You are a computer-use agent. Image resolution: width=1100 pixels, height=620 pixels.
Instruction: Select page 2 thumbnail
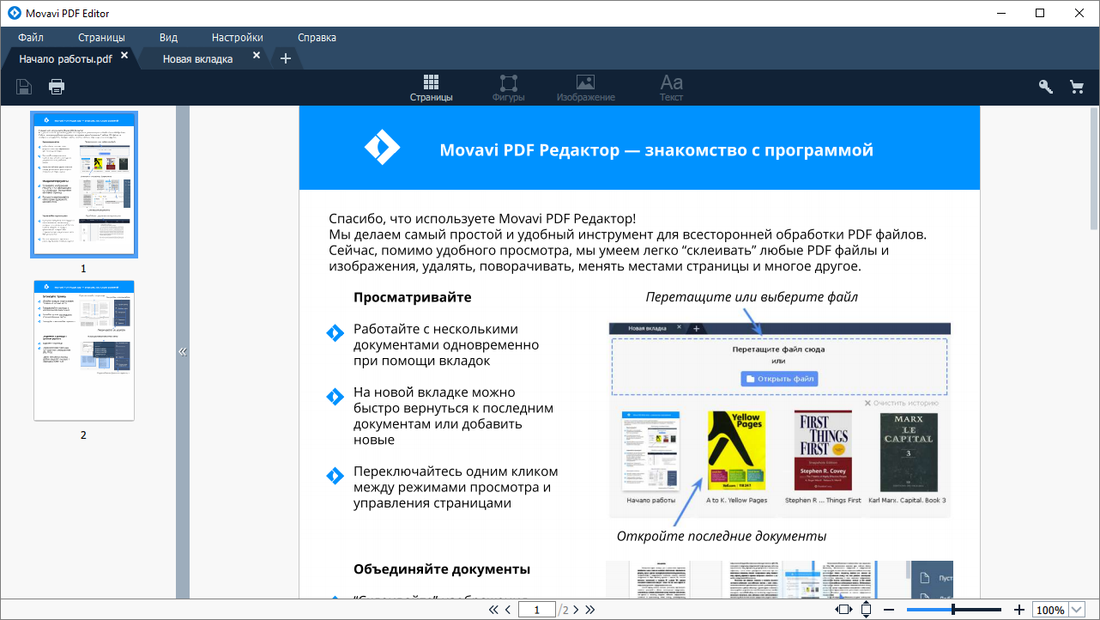[x=83, y=350]
